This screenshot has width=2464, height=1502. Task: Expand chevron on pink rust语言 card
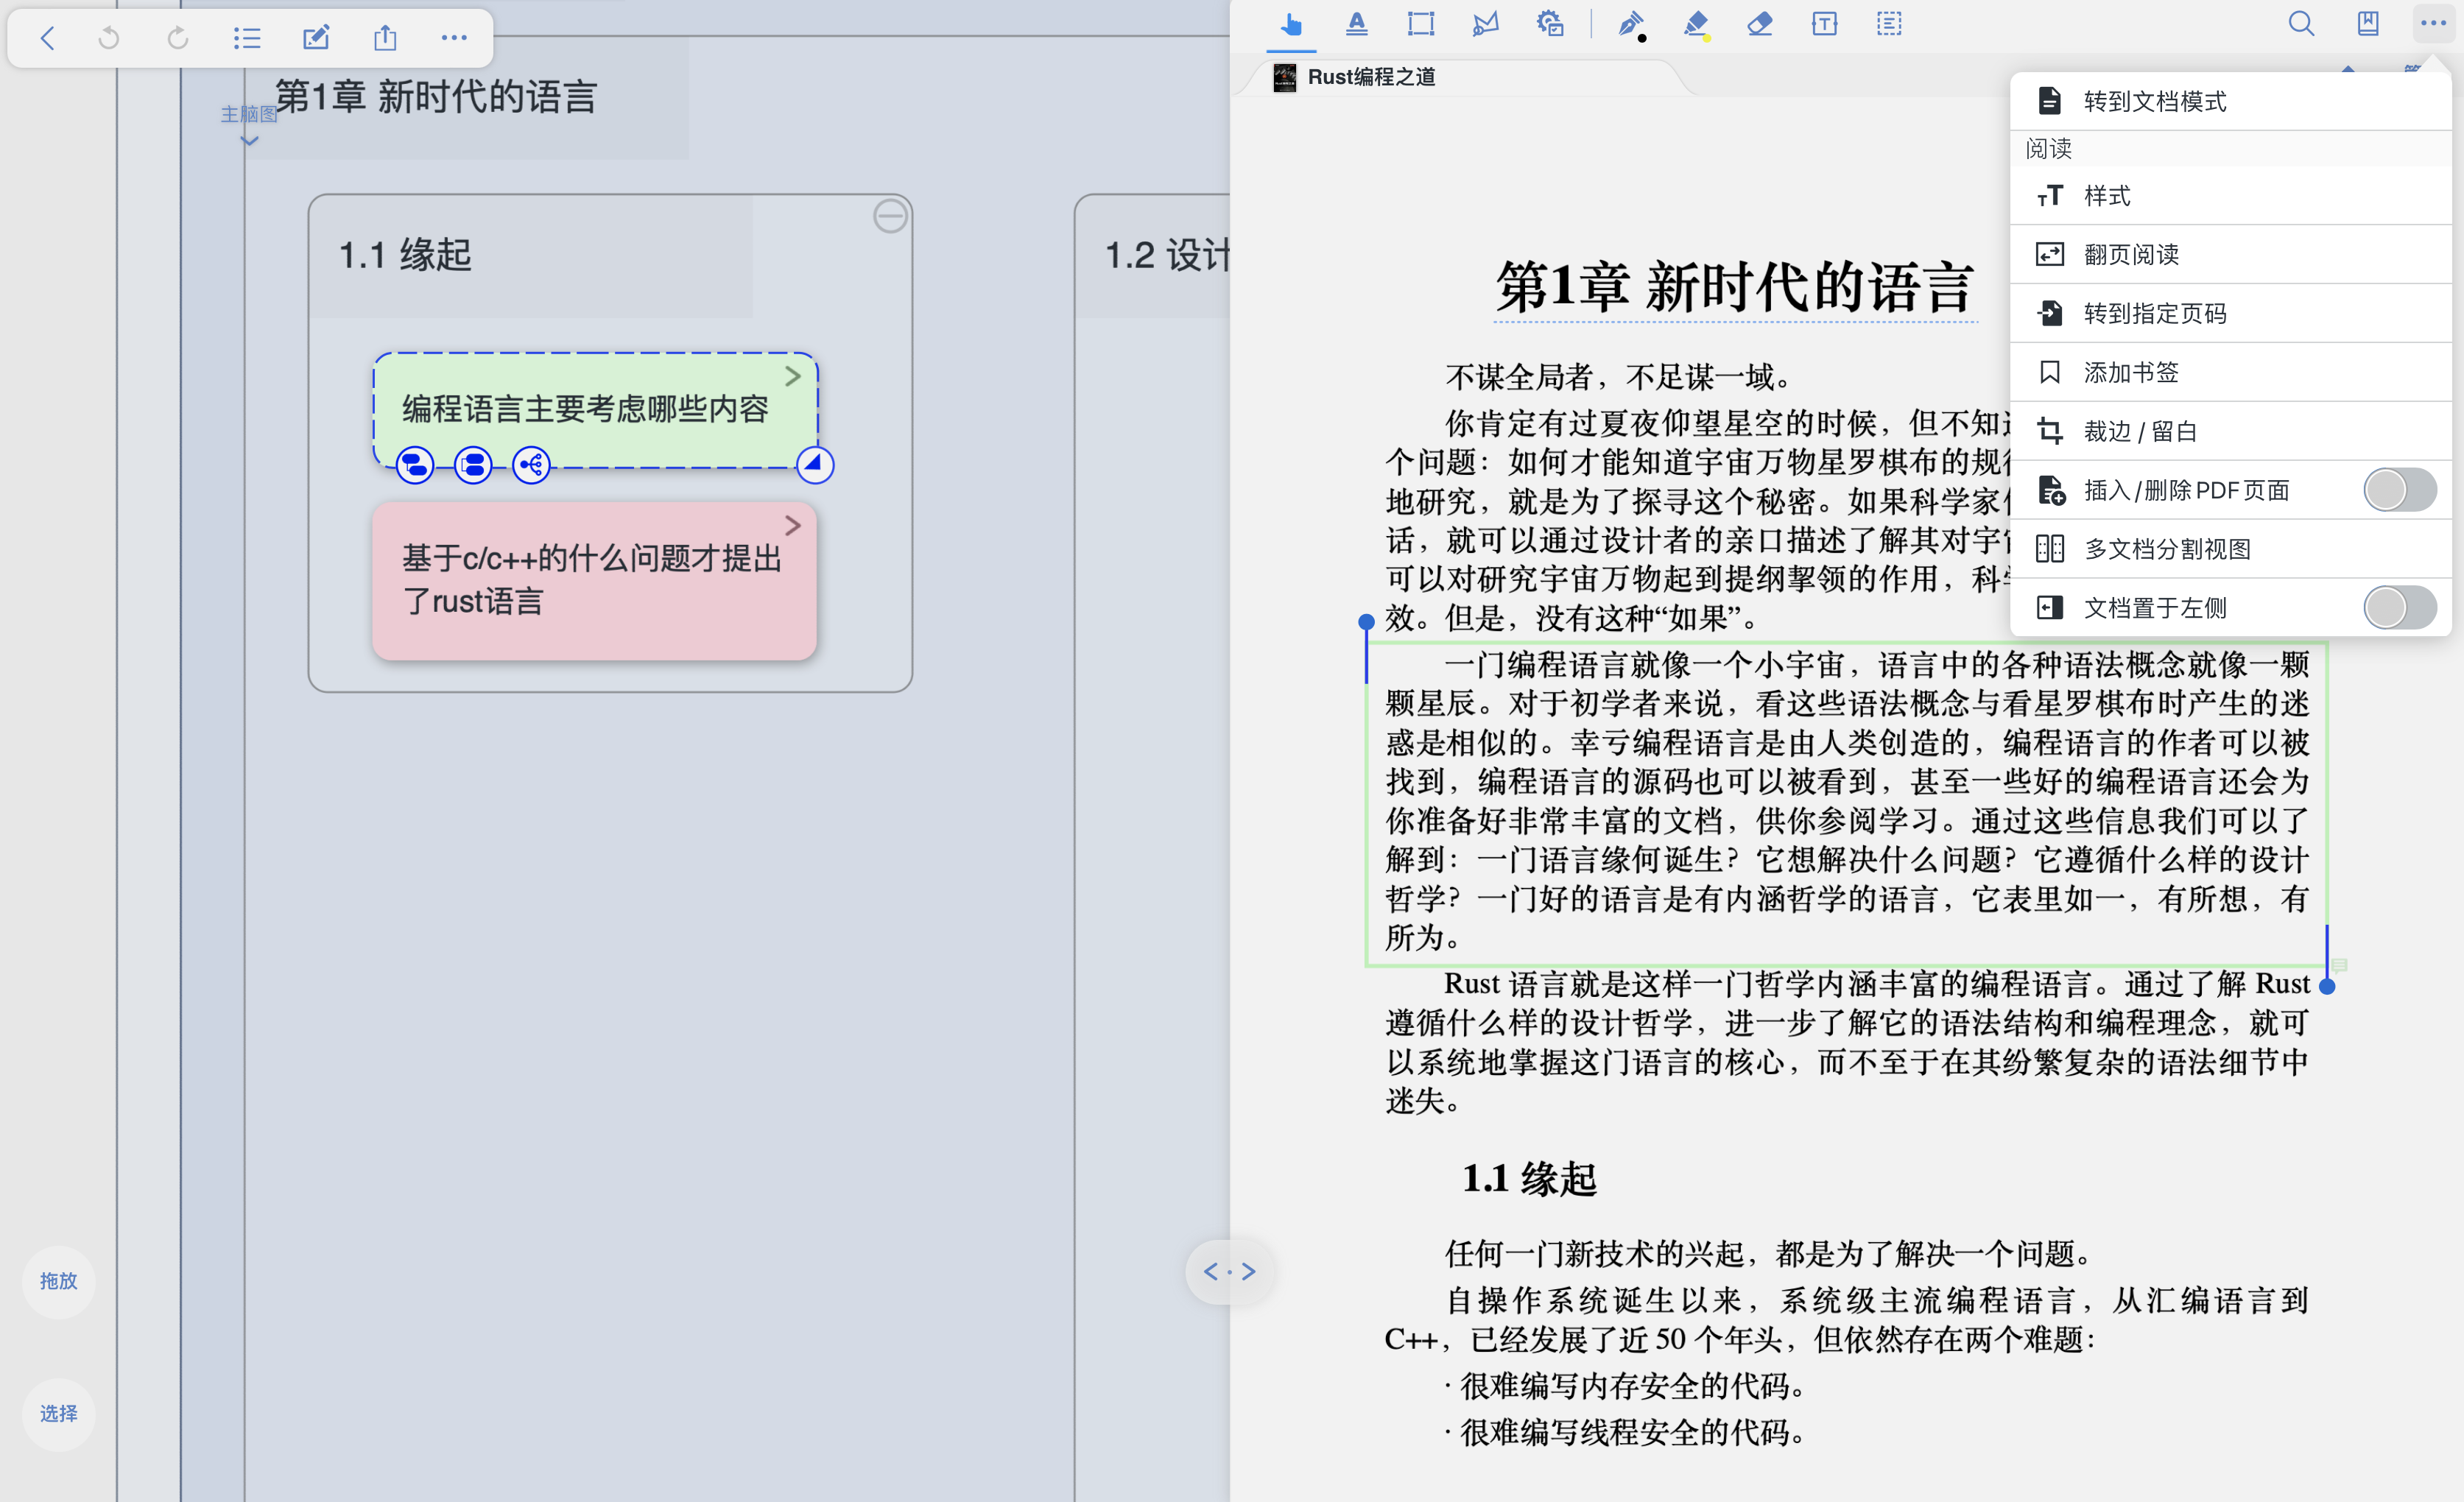(793, 525)
